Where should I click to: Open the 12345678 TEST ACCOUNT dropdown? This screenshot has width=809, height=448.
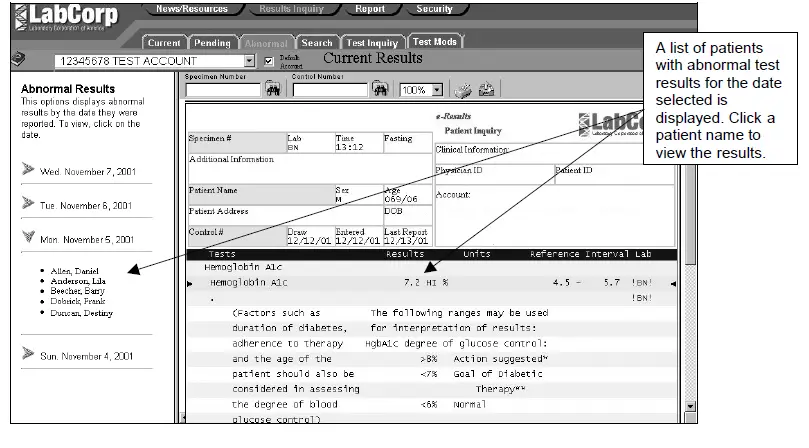tap(250, 61)
